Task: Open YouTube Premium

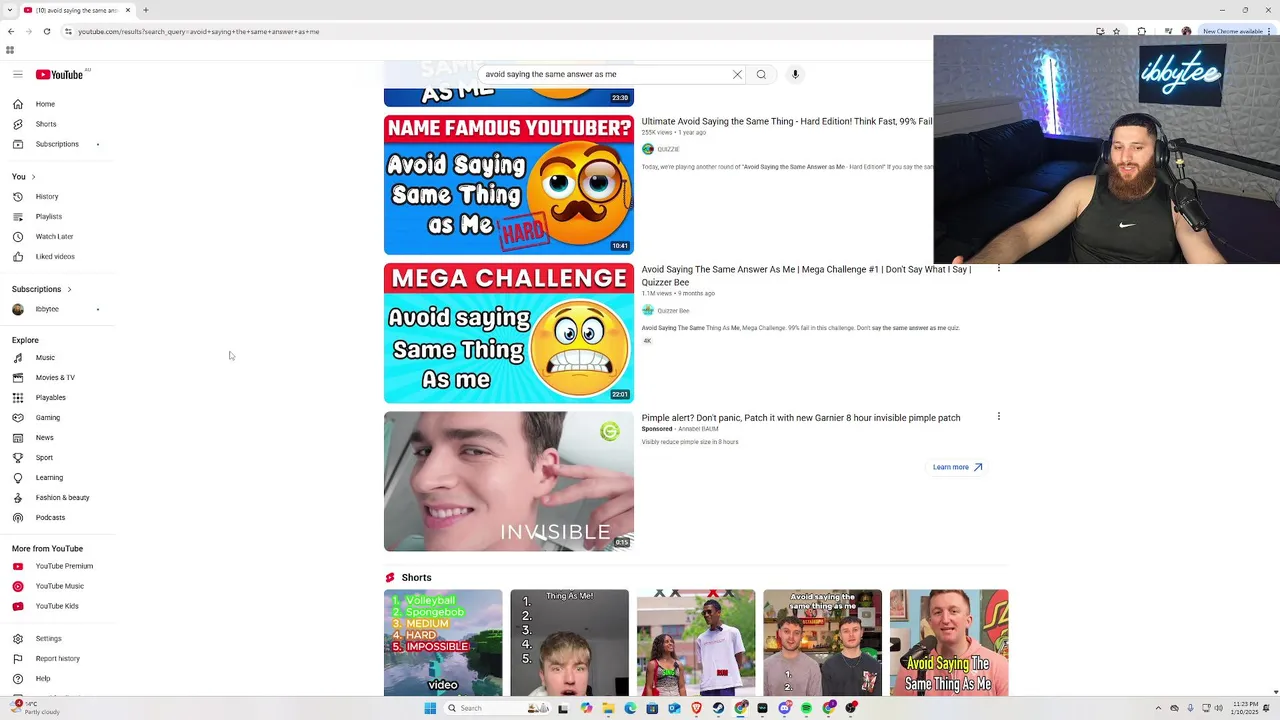Action: click(x=64, y=566)
